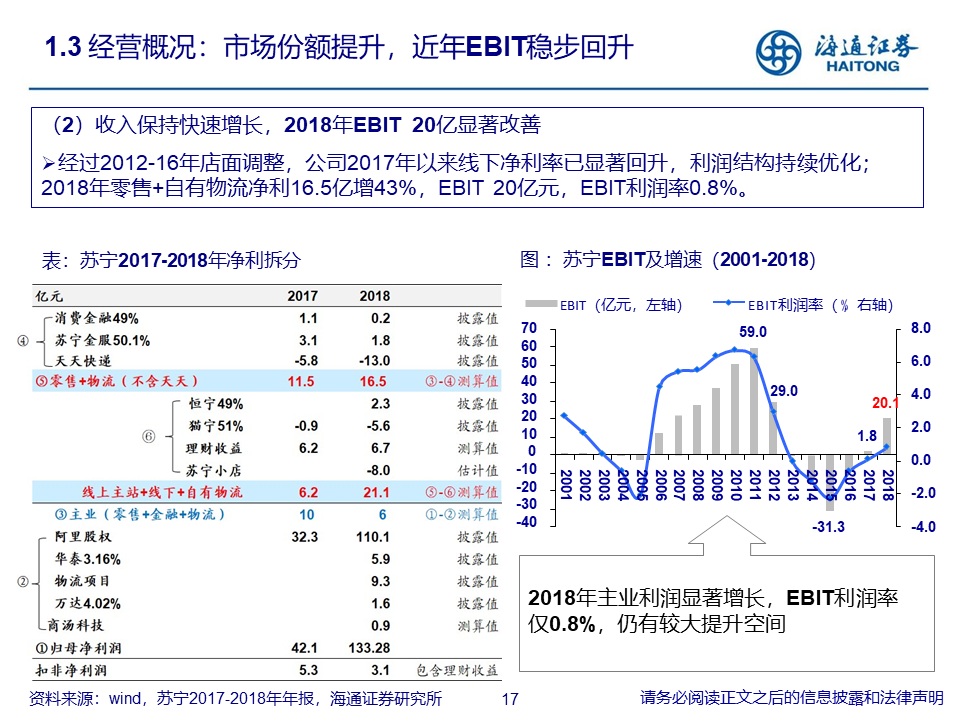Click the 阿里股权 row label
The height and width of the screenshot is (720, 960).
pyautogui.click(x=83, y=537)
